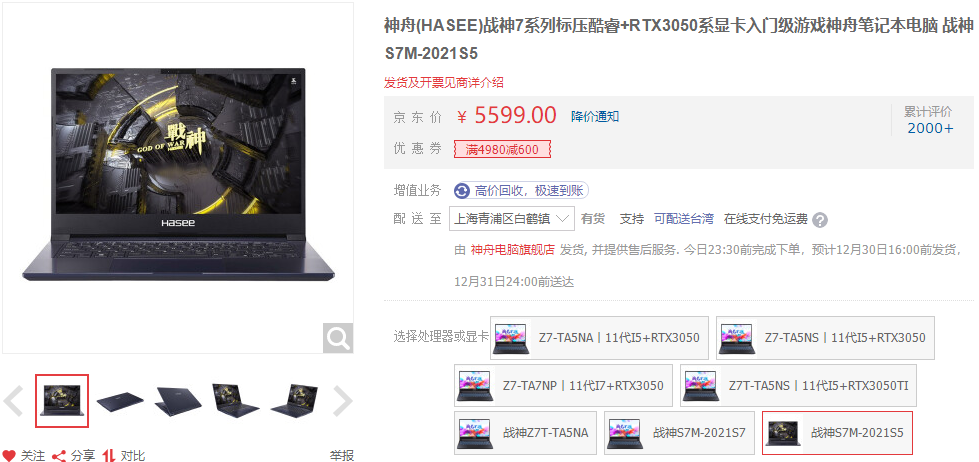This screenshot has height=462, width=979.
Task: View the closed-lid laptop thumbnail
Action: point(120,401)
